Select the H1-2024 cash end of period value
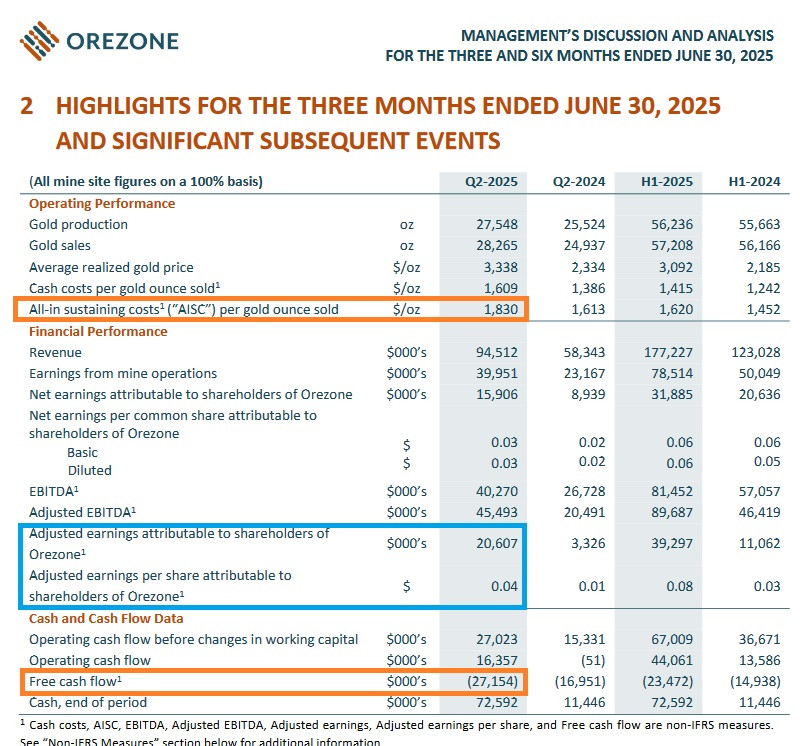 (x=757, y=703)
